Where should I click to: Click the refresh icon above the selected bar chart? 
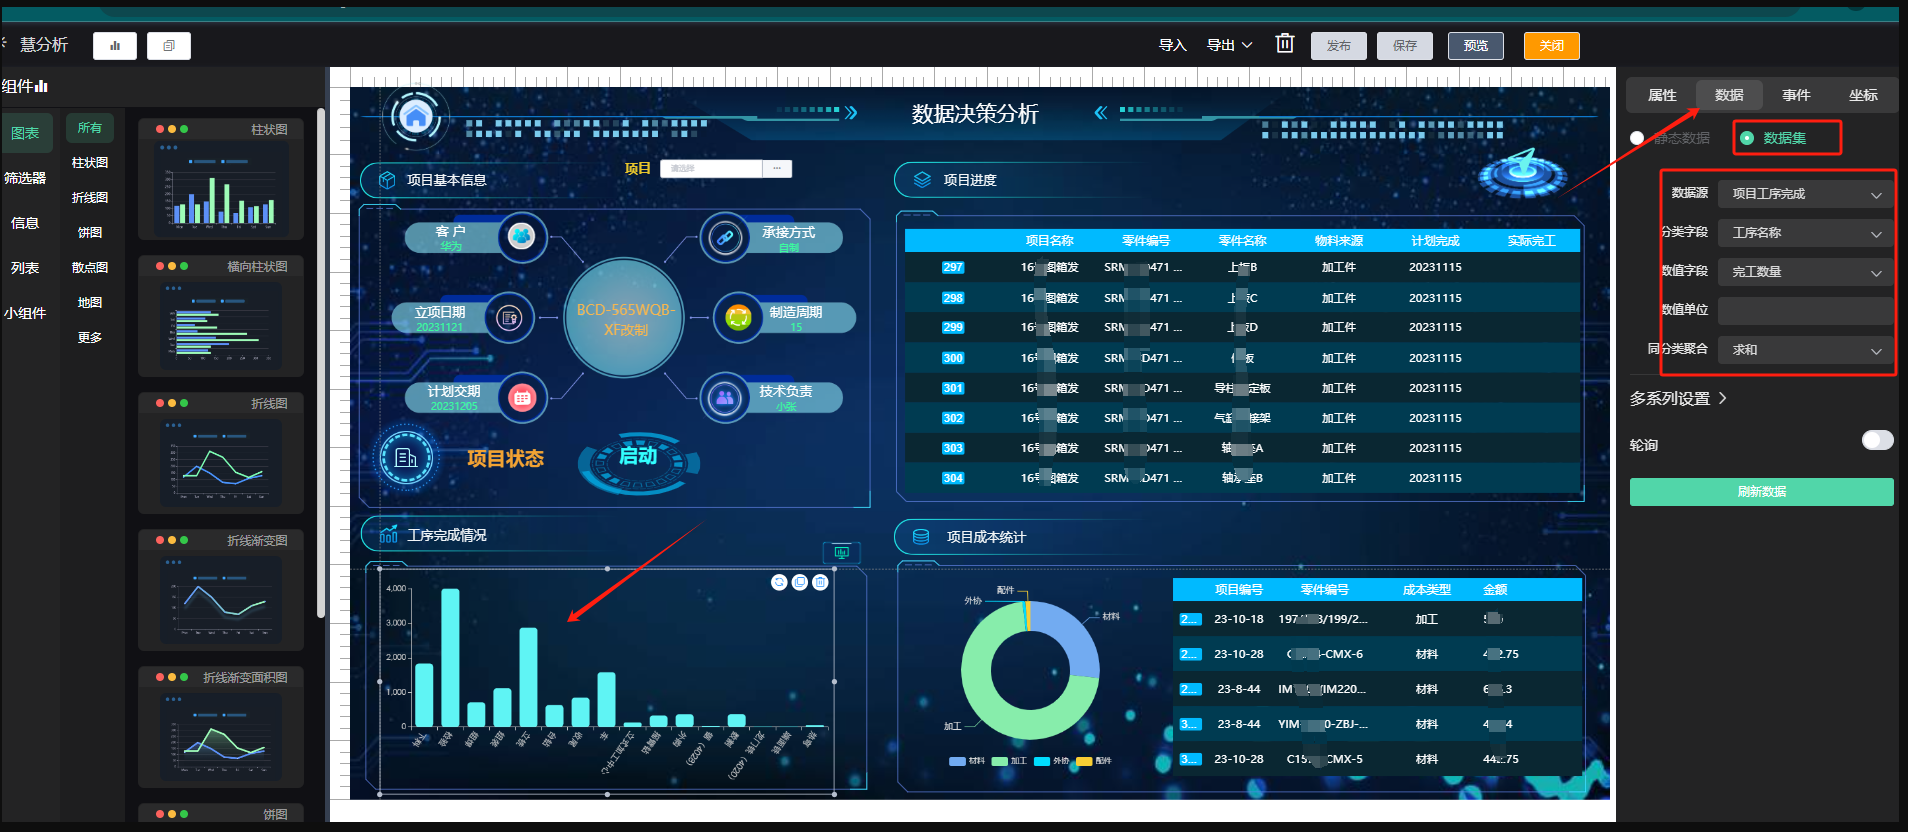coord(779,582)
